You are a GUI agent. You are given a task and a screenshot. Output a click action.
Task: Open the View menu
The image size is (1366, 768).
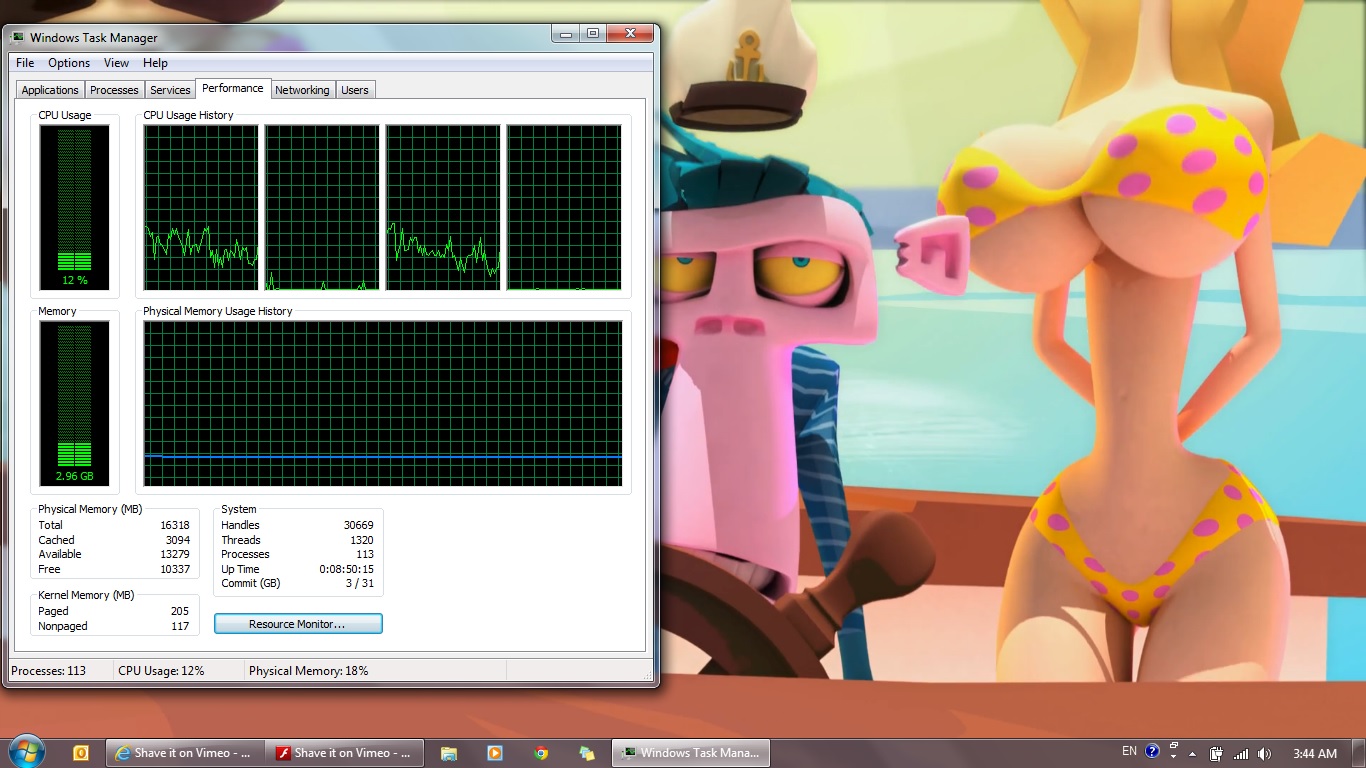coord(117,63)
